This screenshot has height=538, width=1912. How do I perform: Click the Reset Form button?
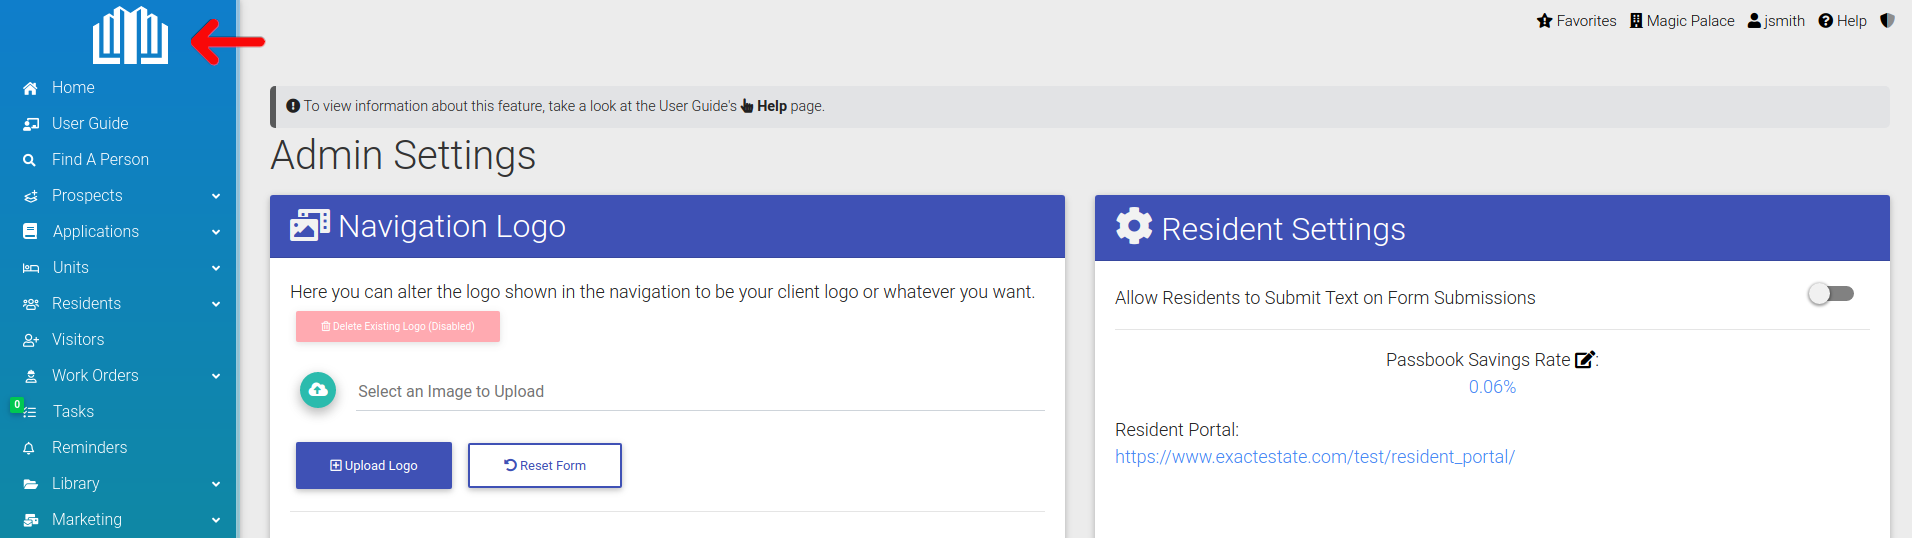pyautogui.click(x=545, y=465)
